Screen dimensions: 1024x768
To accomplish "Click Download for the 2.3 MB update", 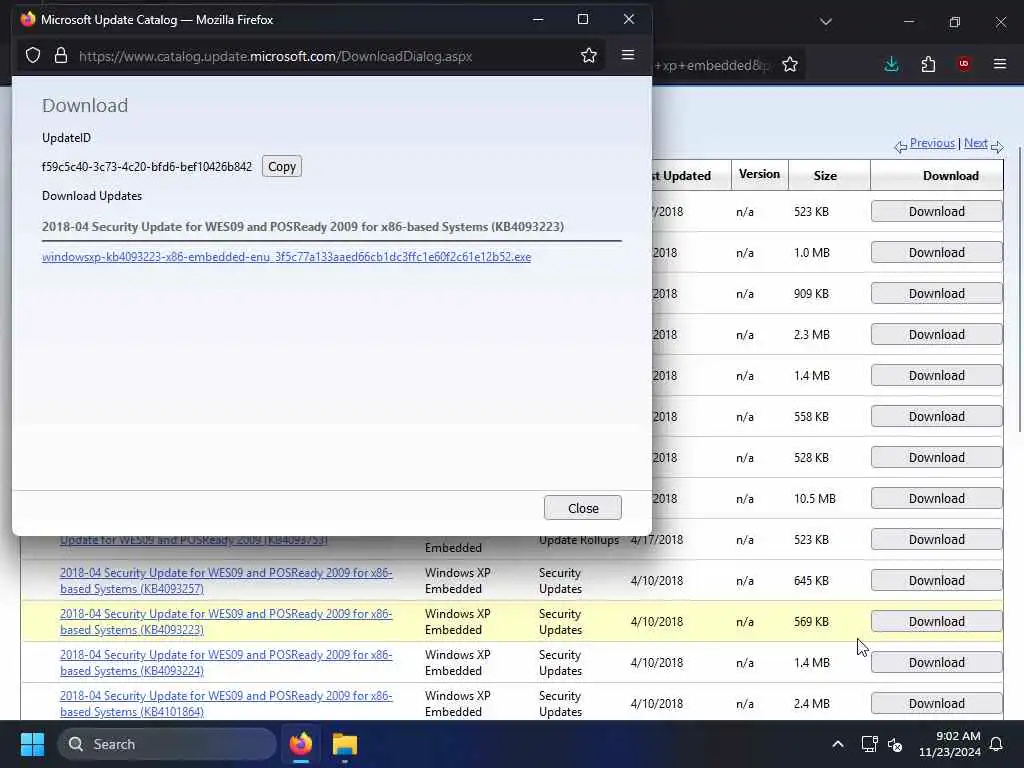I will pyautogui.click(x=936, y=334).
